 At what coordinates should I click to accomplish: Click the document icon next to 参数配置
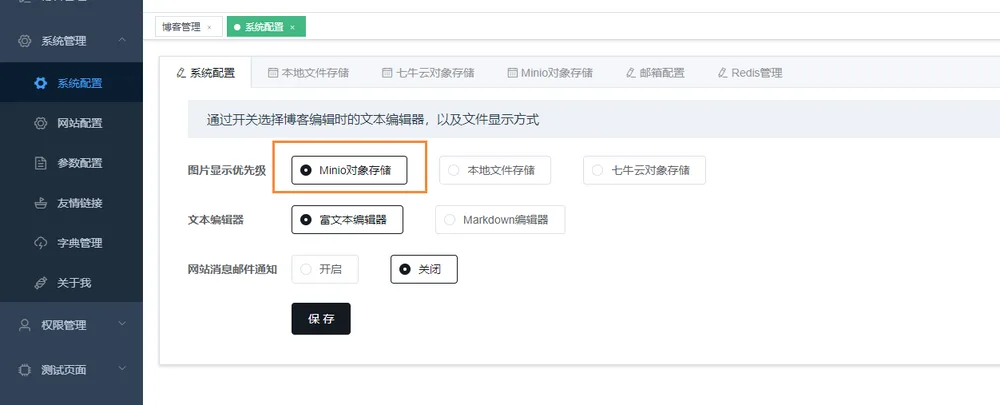(40, 163)
